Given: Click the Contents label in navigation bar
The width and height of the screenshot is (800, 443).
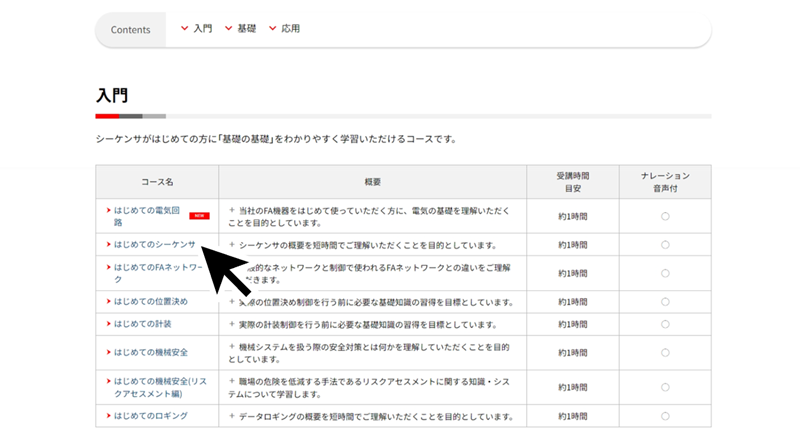Looking at the screenshot, I should [130, 30].
